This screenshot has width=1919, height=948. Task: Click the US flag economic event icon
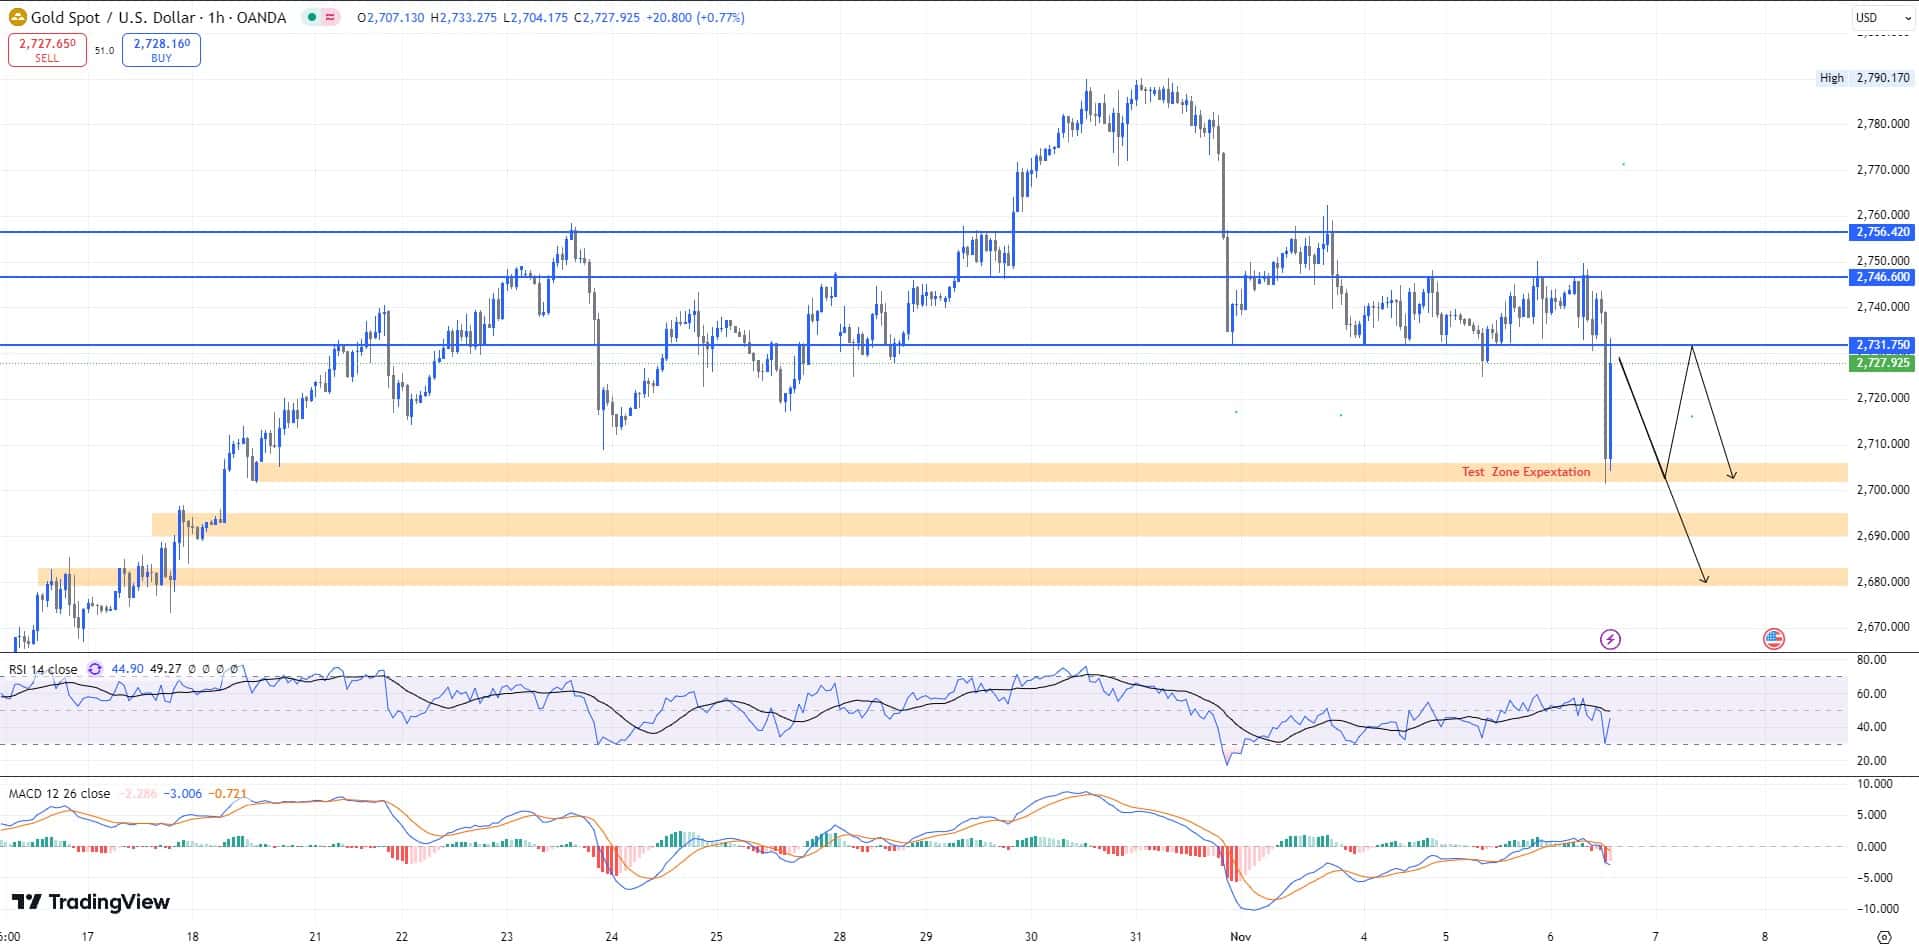pyautogui.click(x=1773, y=638)
